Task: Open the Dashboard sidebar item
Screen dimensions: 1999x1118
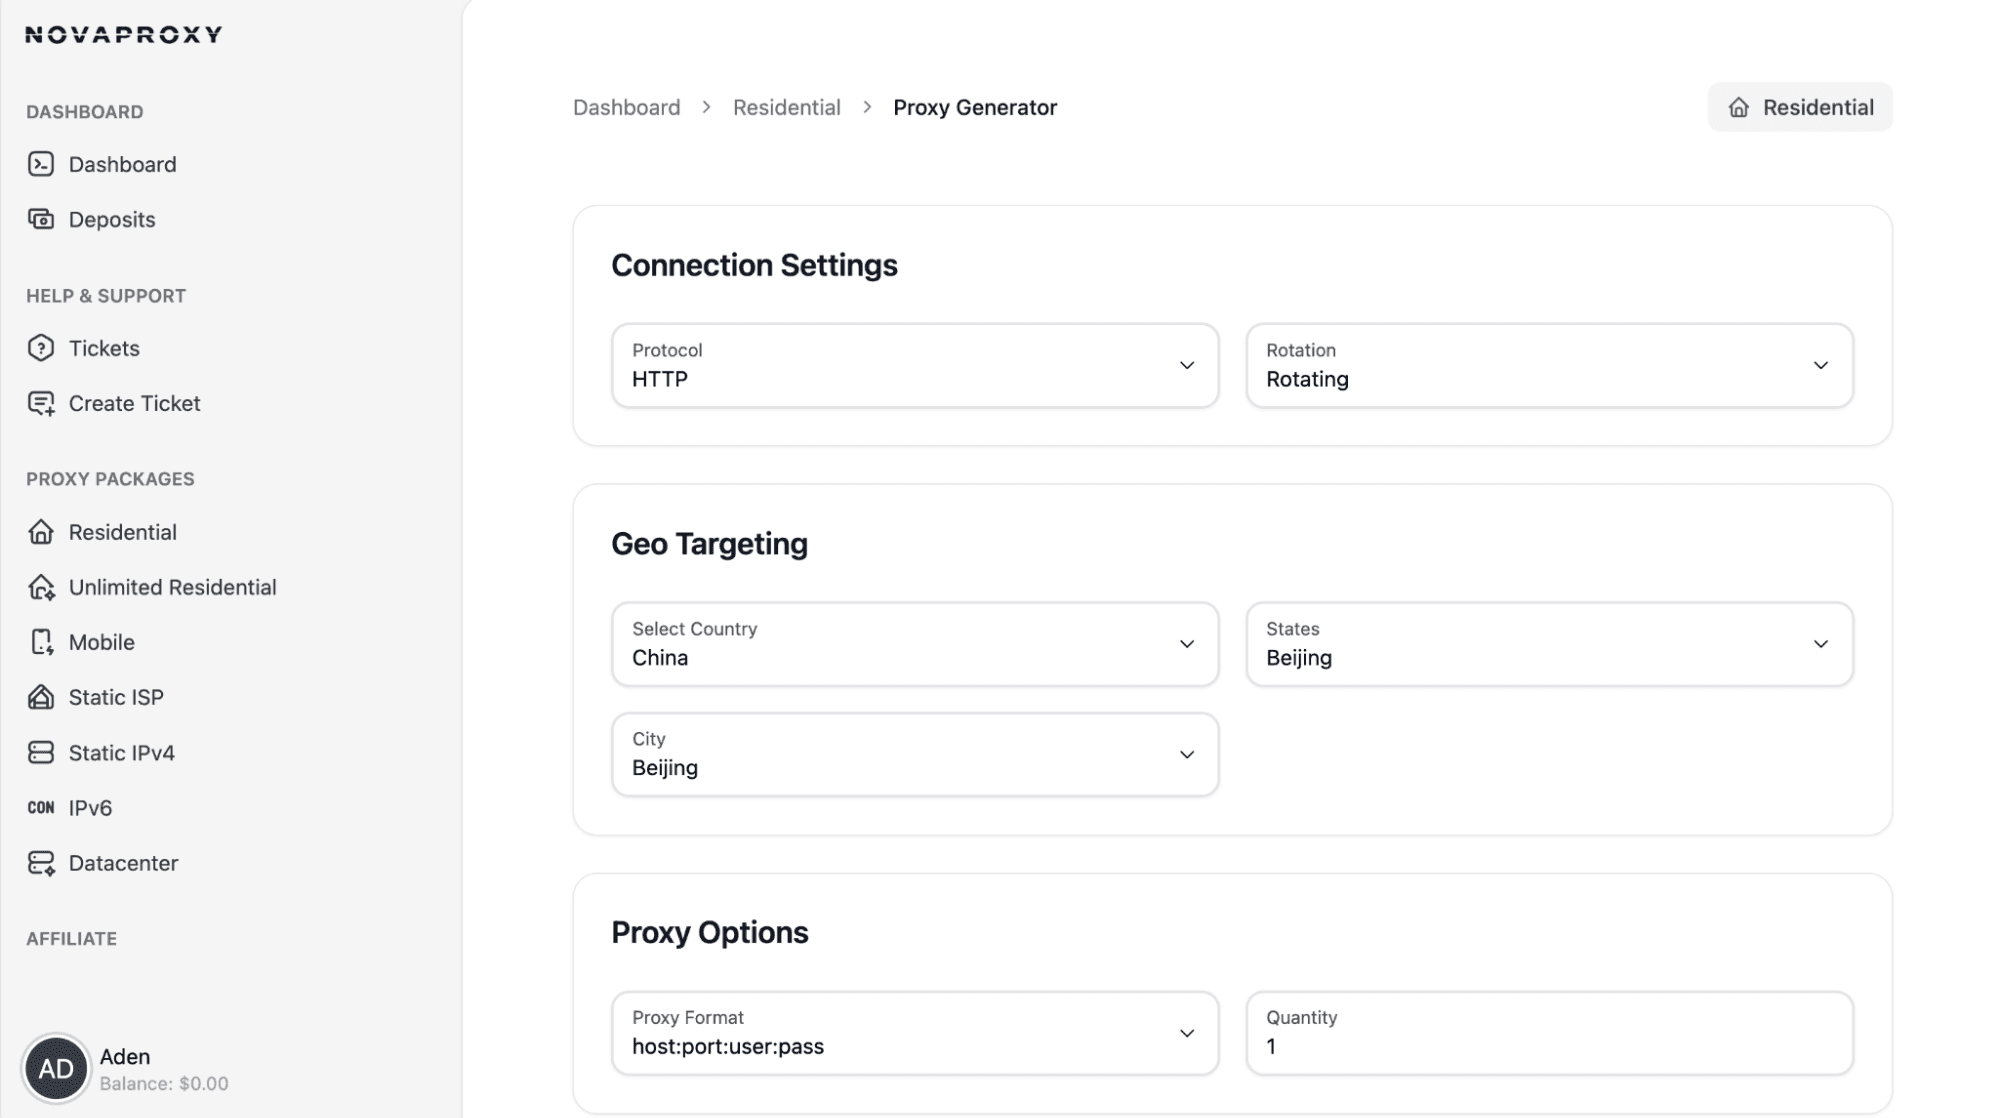Action: pos(123,164)
